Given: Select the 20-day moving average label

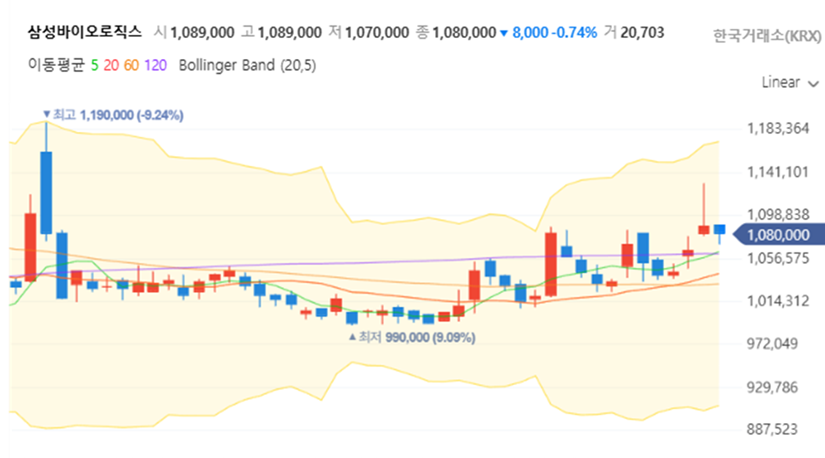Looking at the screenshot, I should (111, 65).
